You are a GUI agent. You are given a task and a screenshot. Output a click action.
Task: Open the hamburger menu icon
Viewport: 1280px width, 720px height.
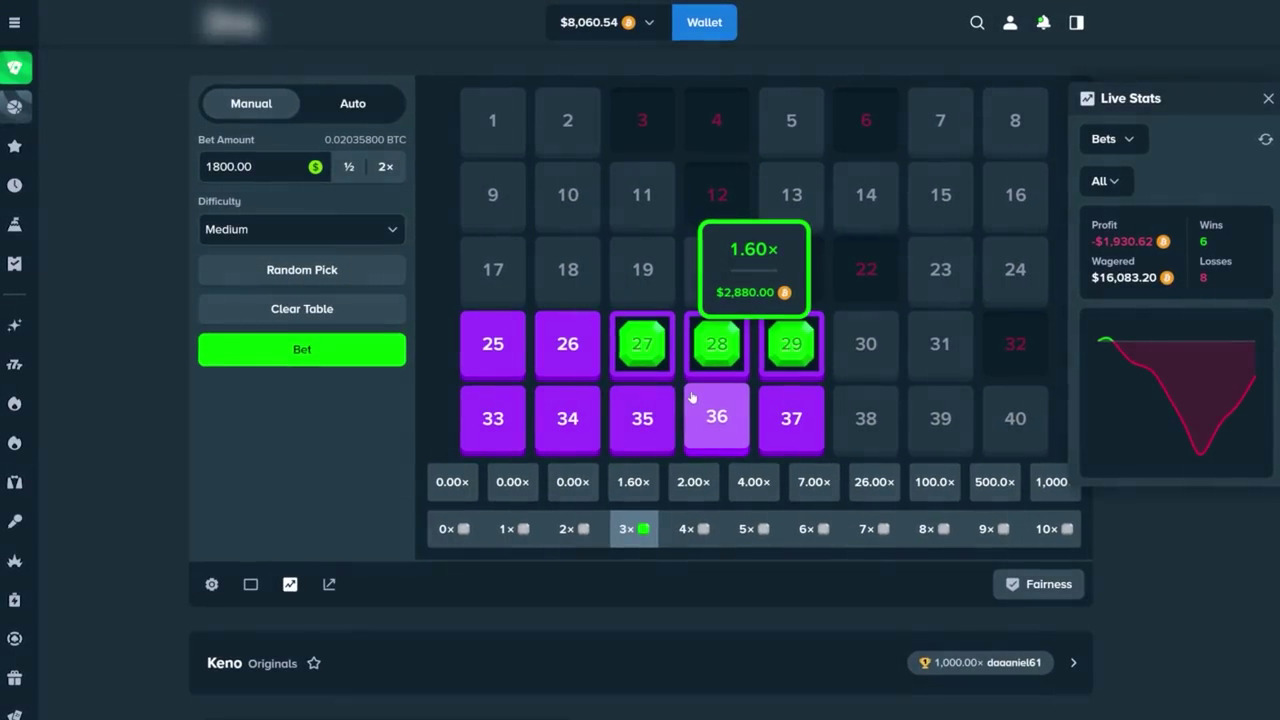(14, 22)
